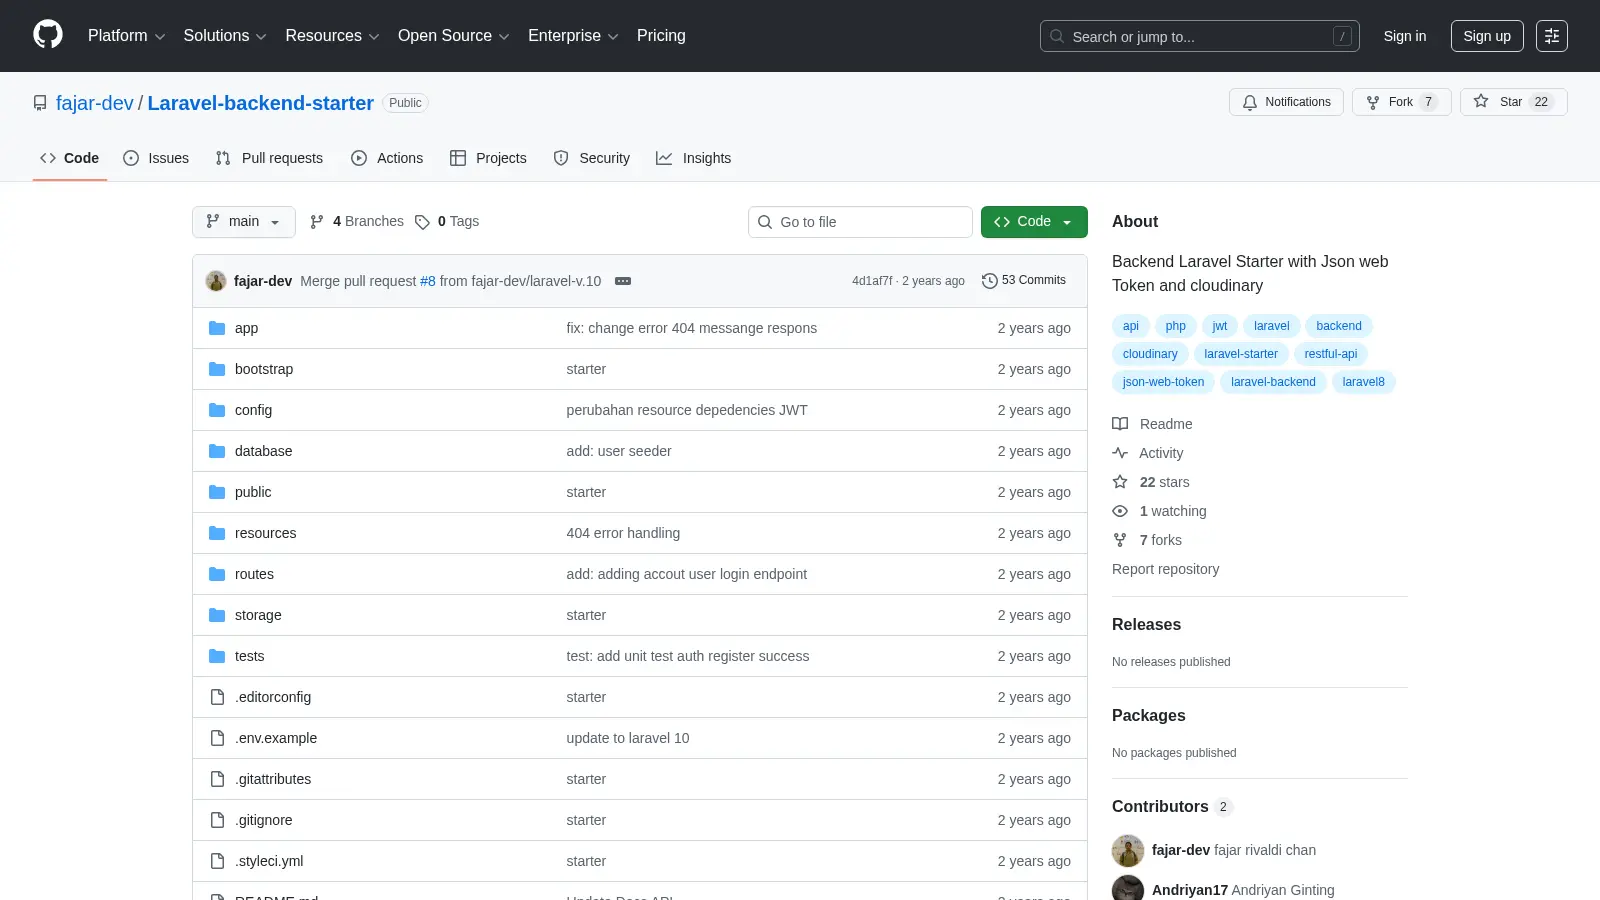Screen dimensions: 1600x900
Task: Click the fork icon beside 7 forks
Action: click(1120, 540)
